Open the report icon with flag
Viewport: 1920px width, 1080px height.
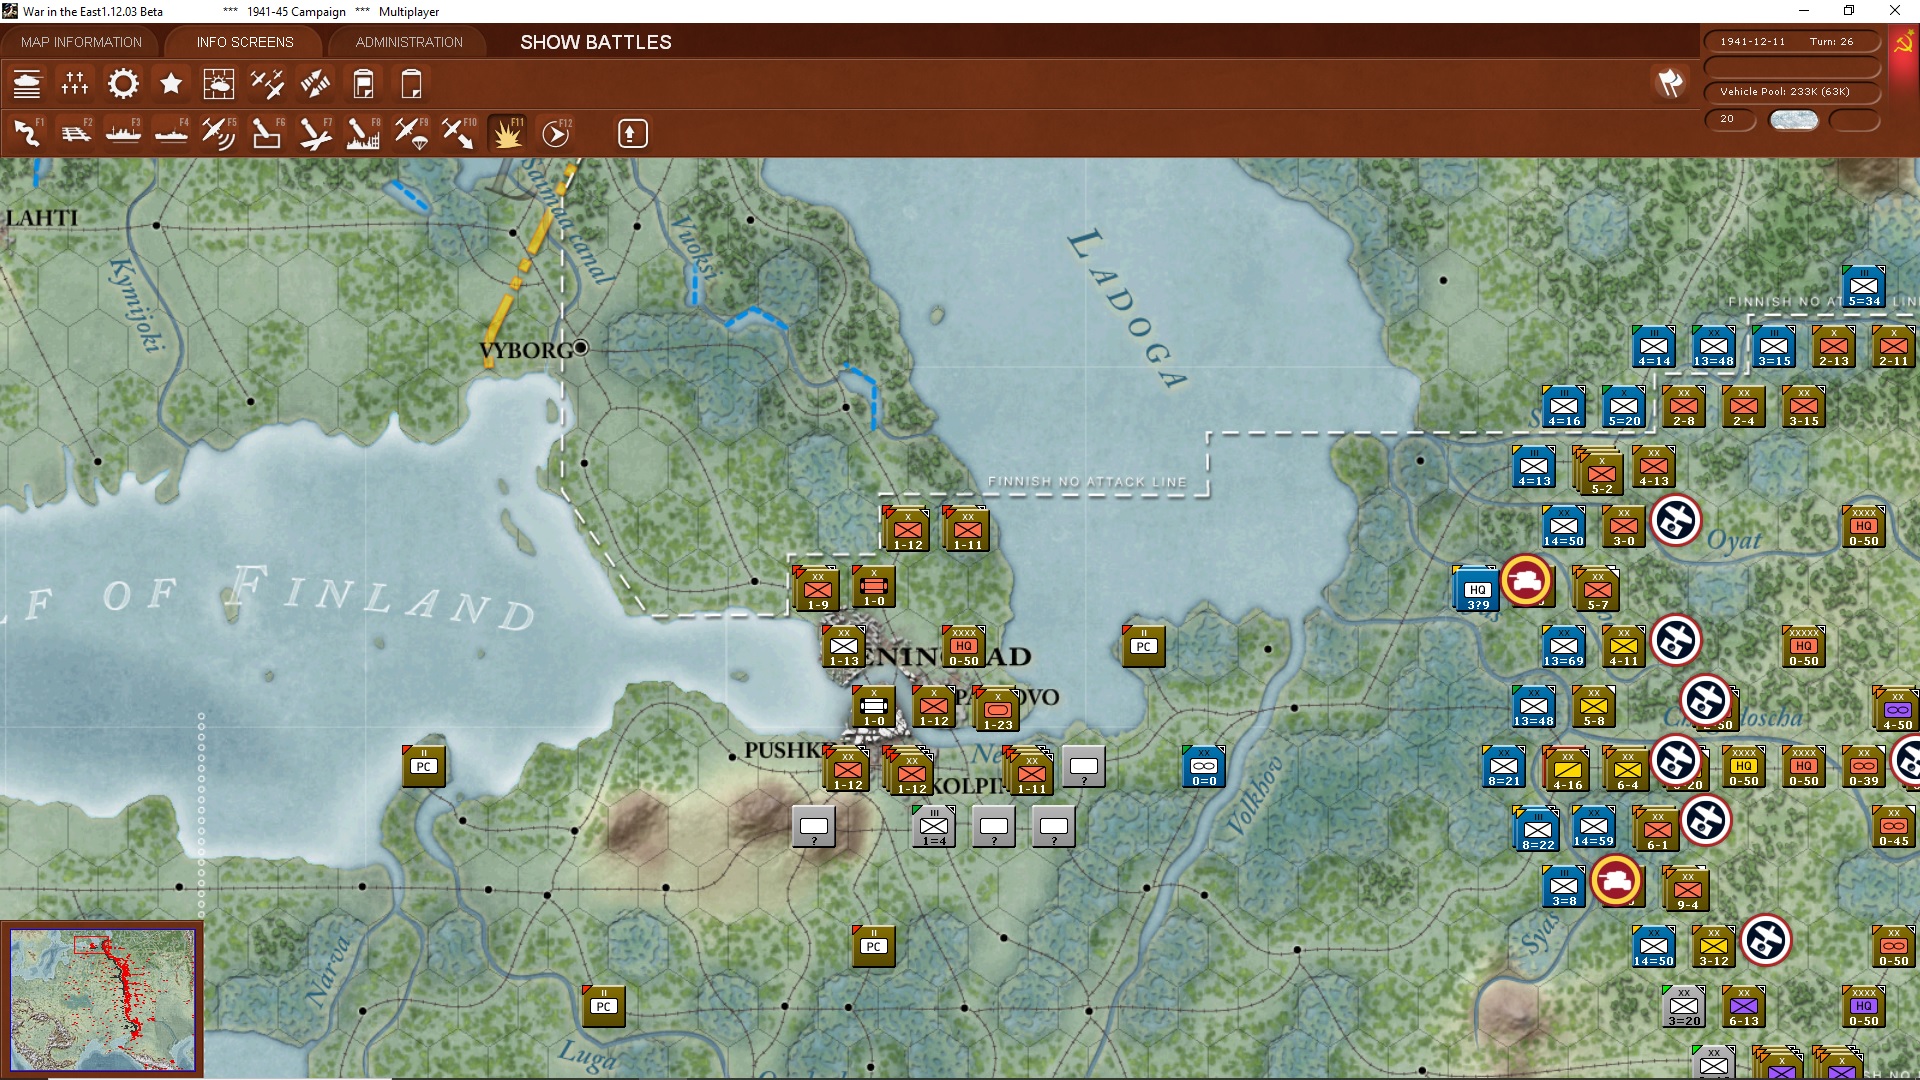pos(363,84)
